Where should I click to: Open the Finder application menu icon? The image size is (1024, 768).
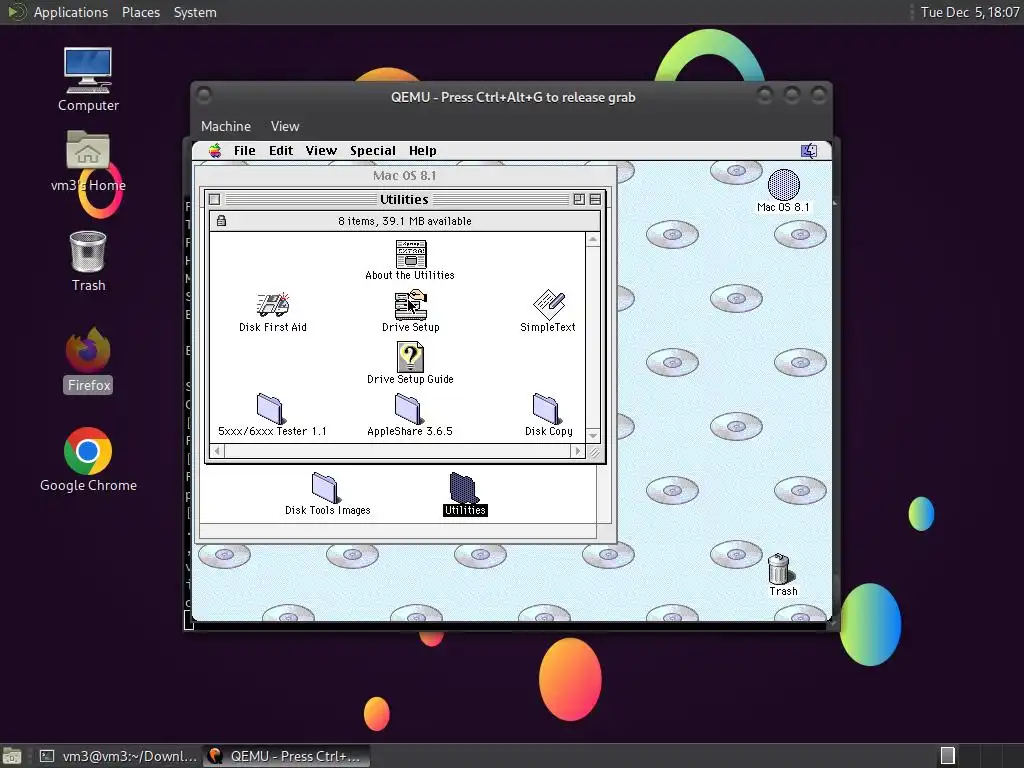[808, 151]
